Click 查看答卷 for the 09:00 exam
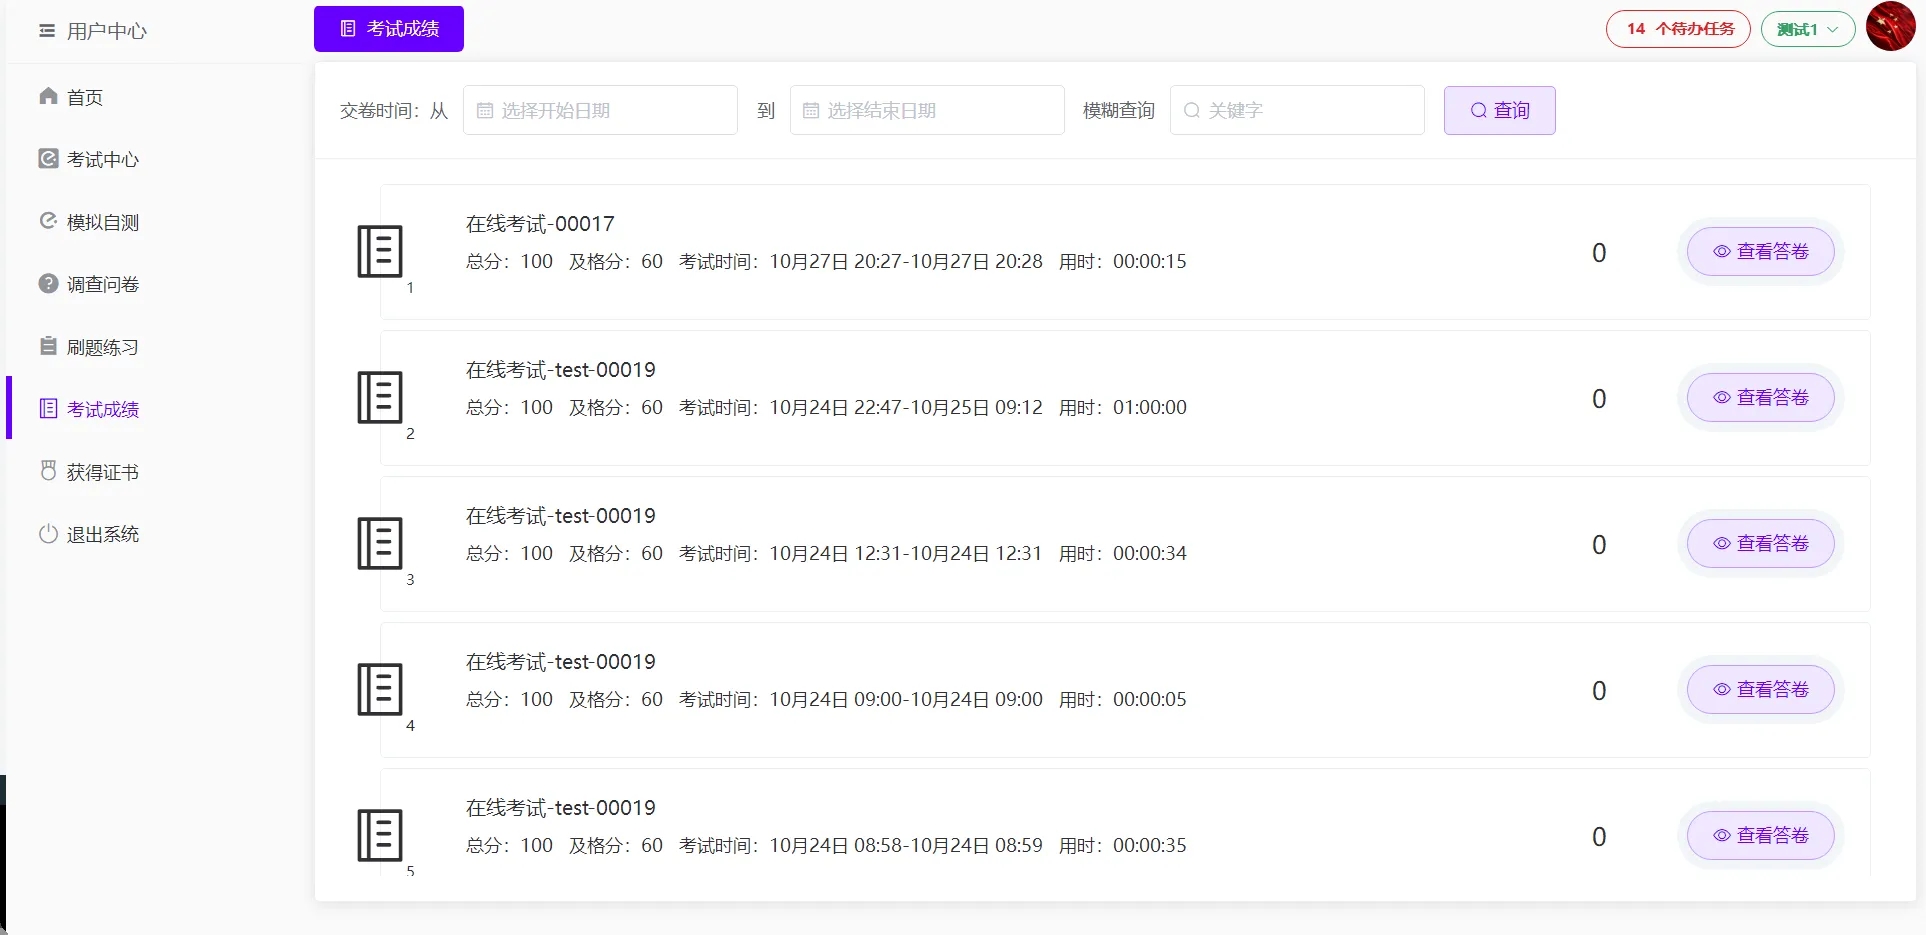 tap(1761, 689)
